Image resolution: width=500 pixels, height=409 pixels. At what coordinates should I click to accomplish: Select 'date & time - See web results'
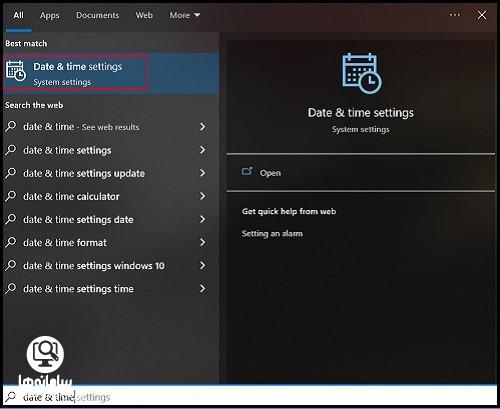81,127
